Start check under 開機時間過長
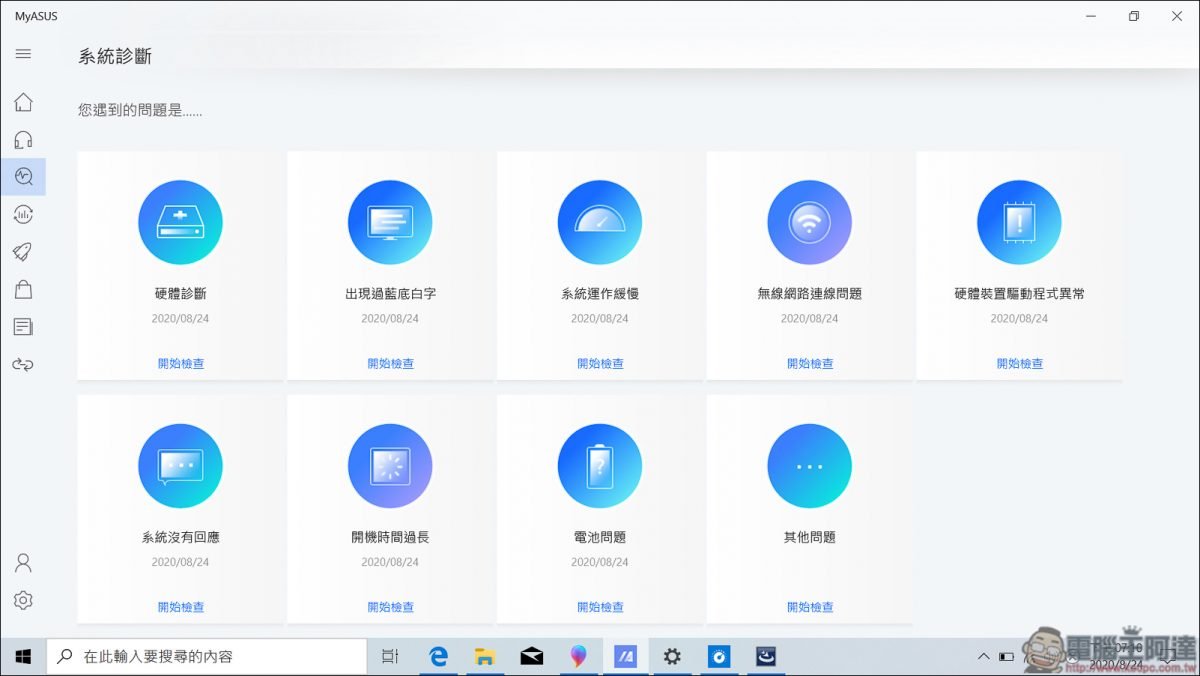This screenshot has width=1200, height=676. point(390,607)
